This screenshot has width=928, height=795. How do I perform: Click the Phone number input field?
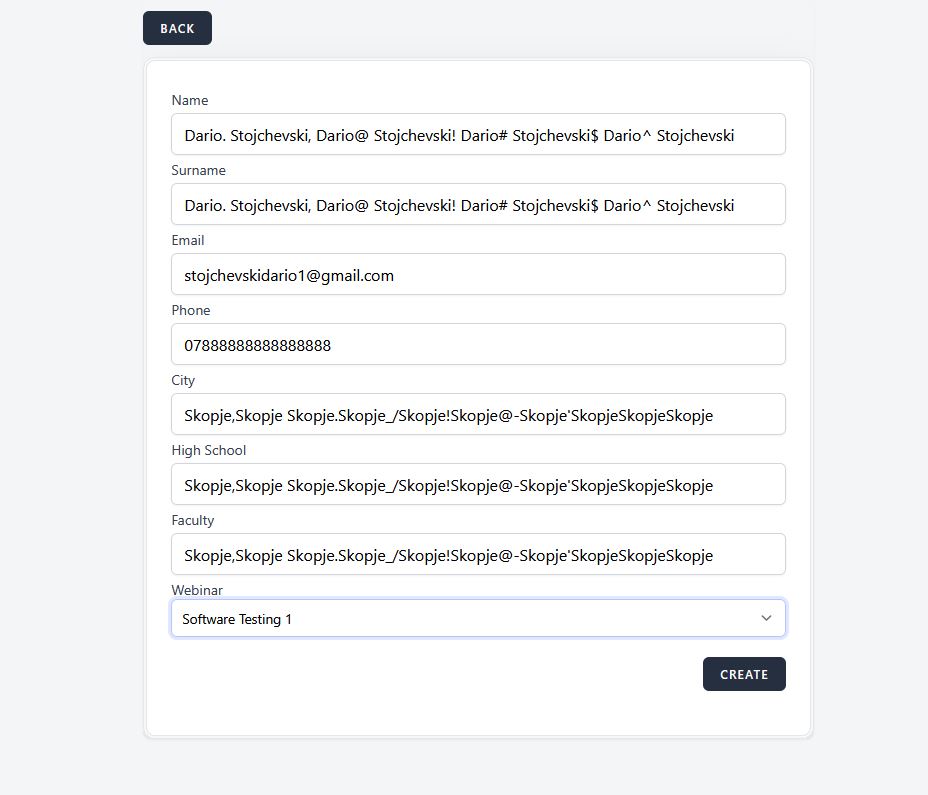[x=478, y=344]
